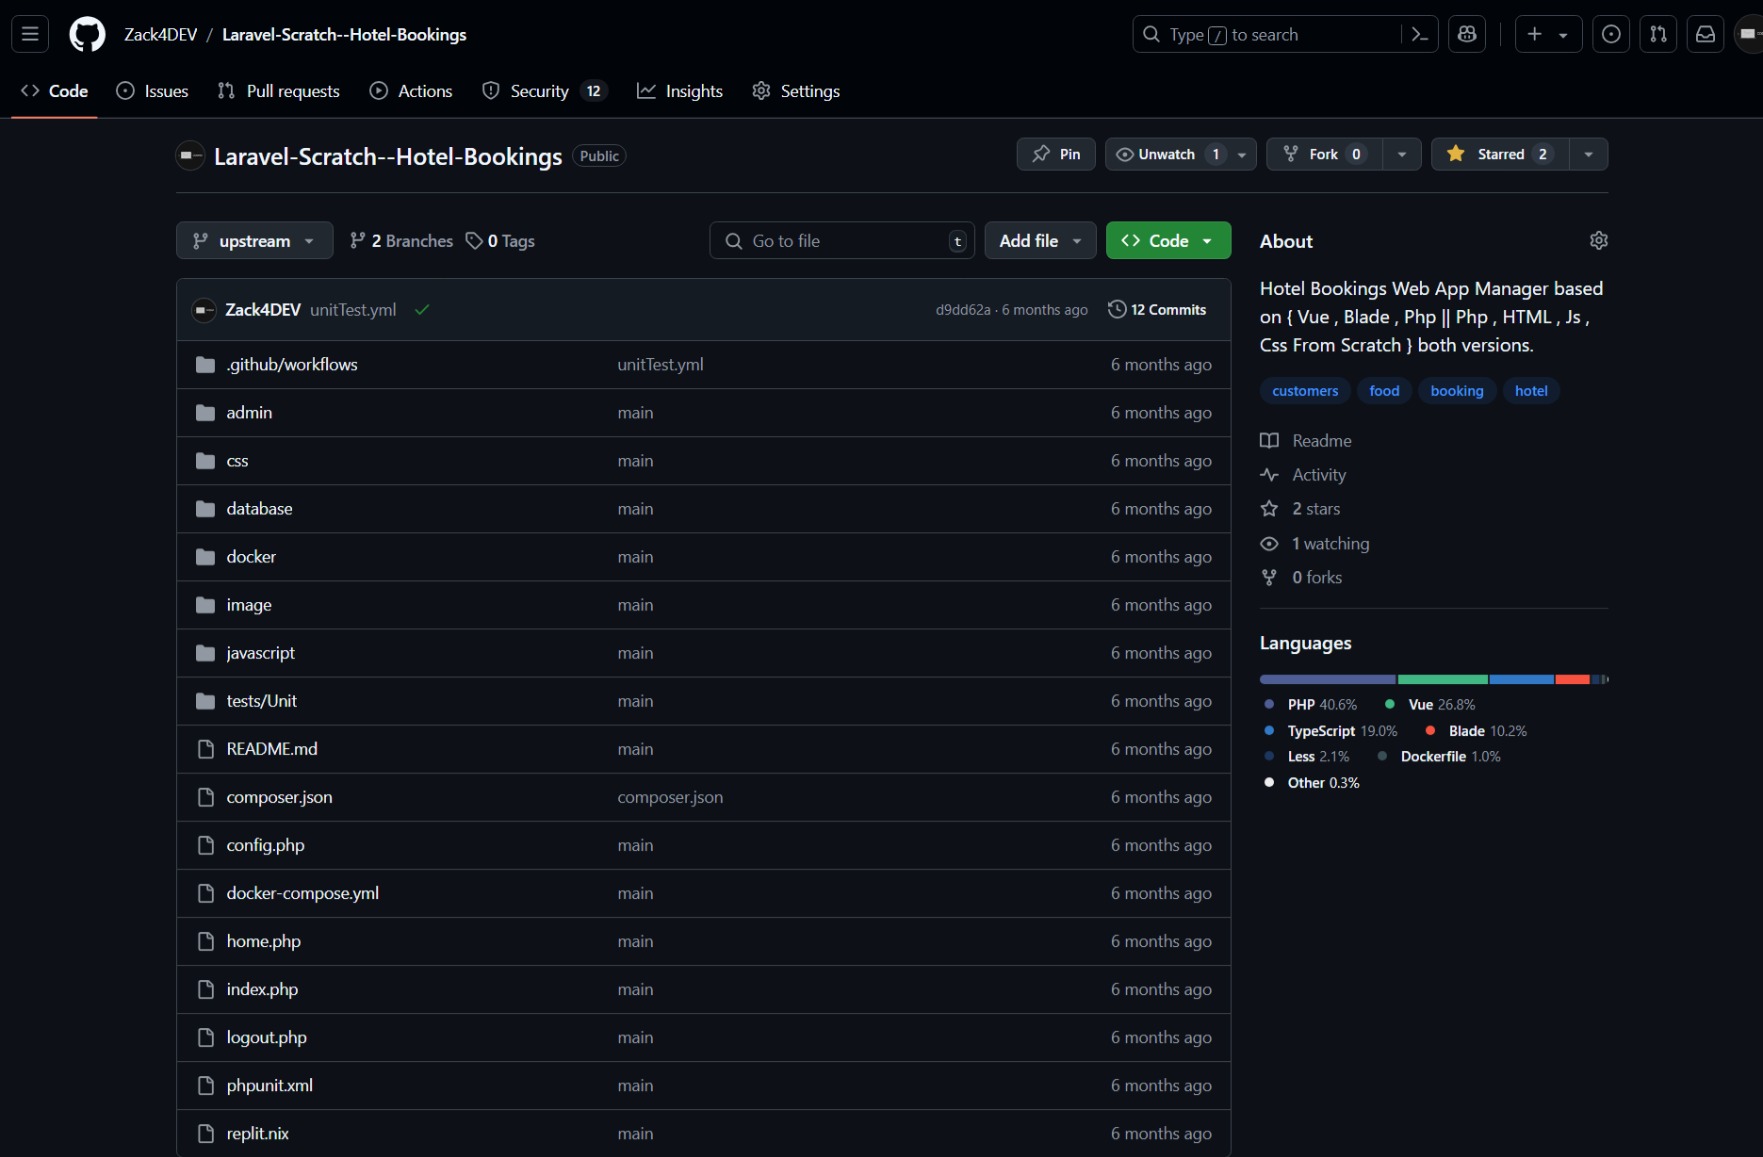The height and width of the screenshot is (1157, 1763).
Task: Open the food topic tag
Action: coord(1384,391)
